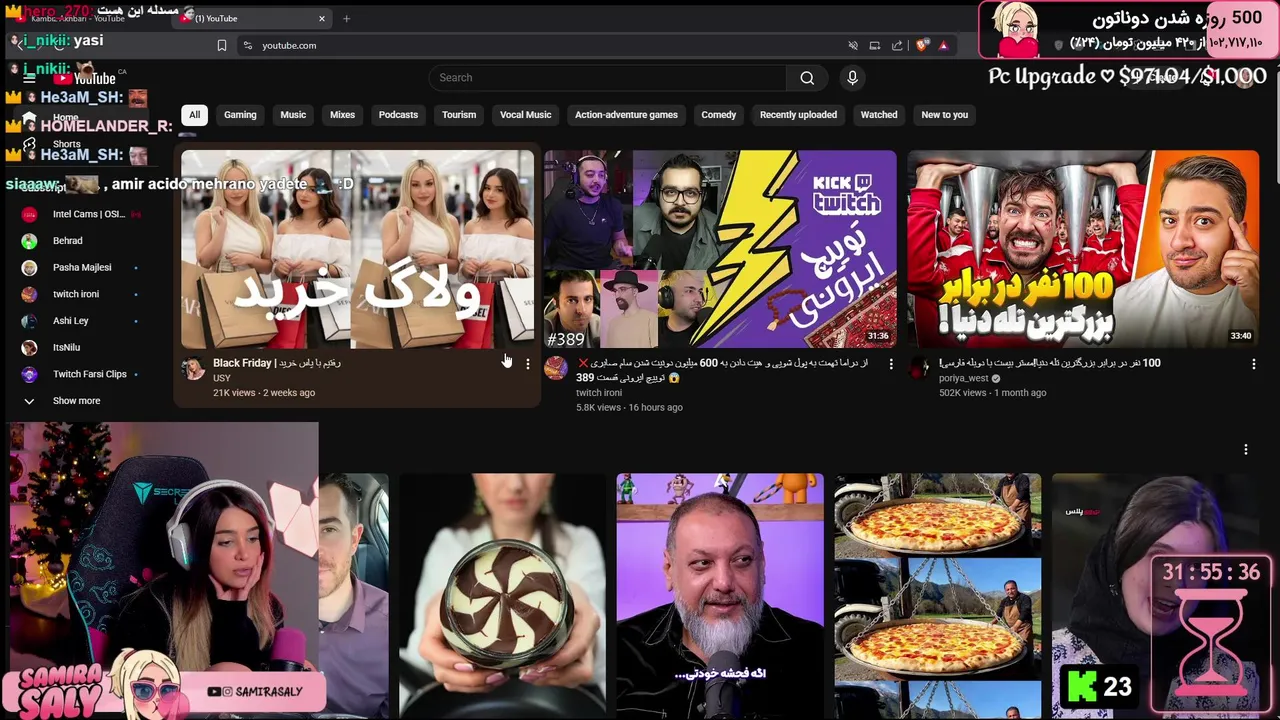Click the YouTube search input field
The image size is (1280, 720).
[x=608, y=78]
